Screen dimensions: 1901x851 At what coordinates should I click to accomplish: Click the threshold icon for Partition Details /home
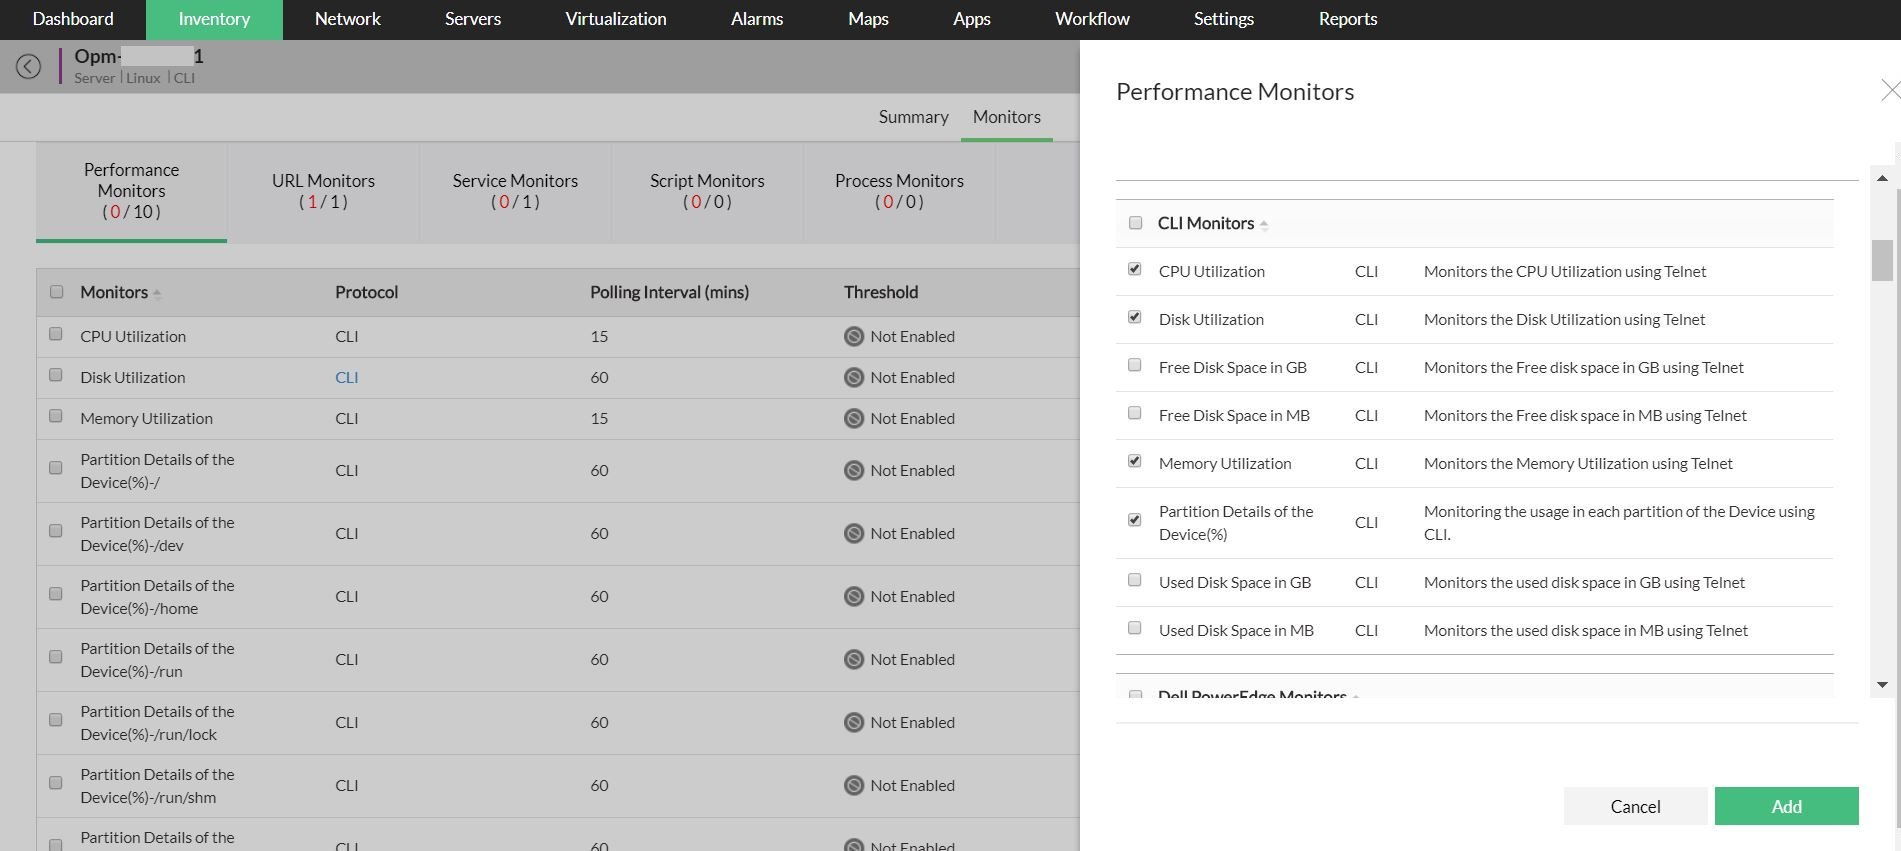pos(853,597)
